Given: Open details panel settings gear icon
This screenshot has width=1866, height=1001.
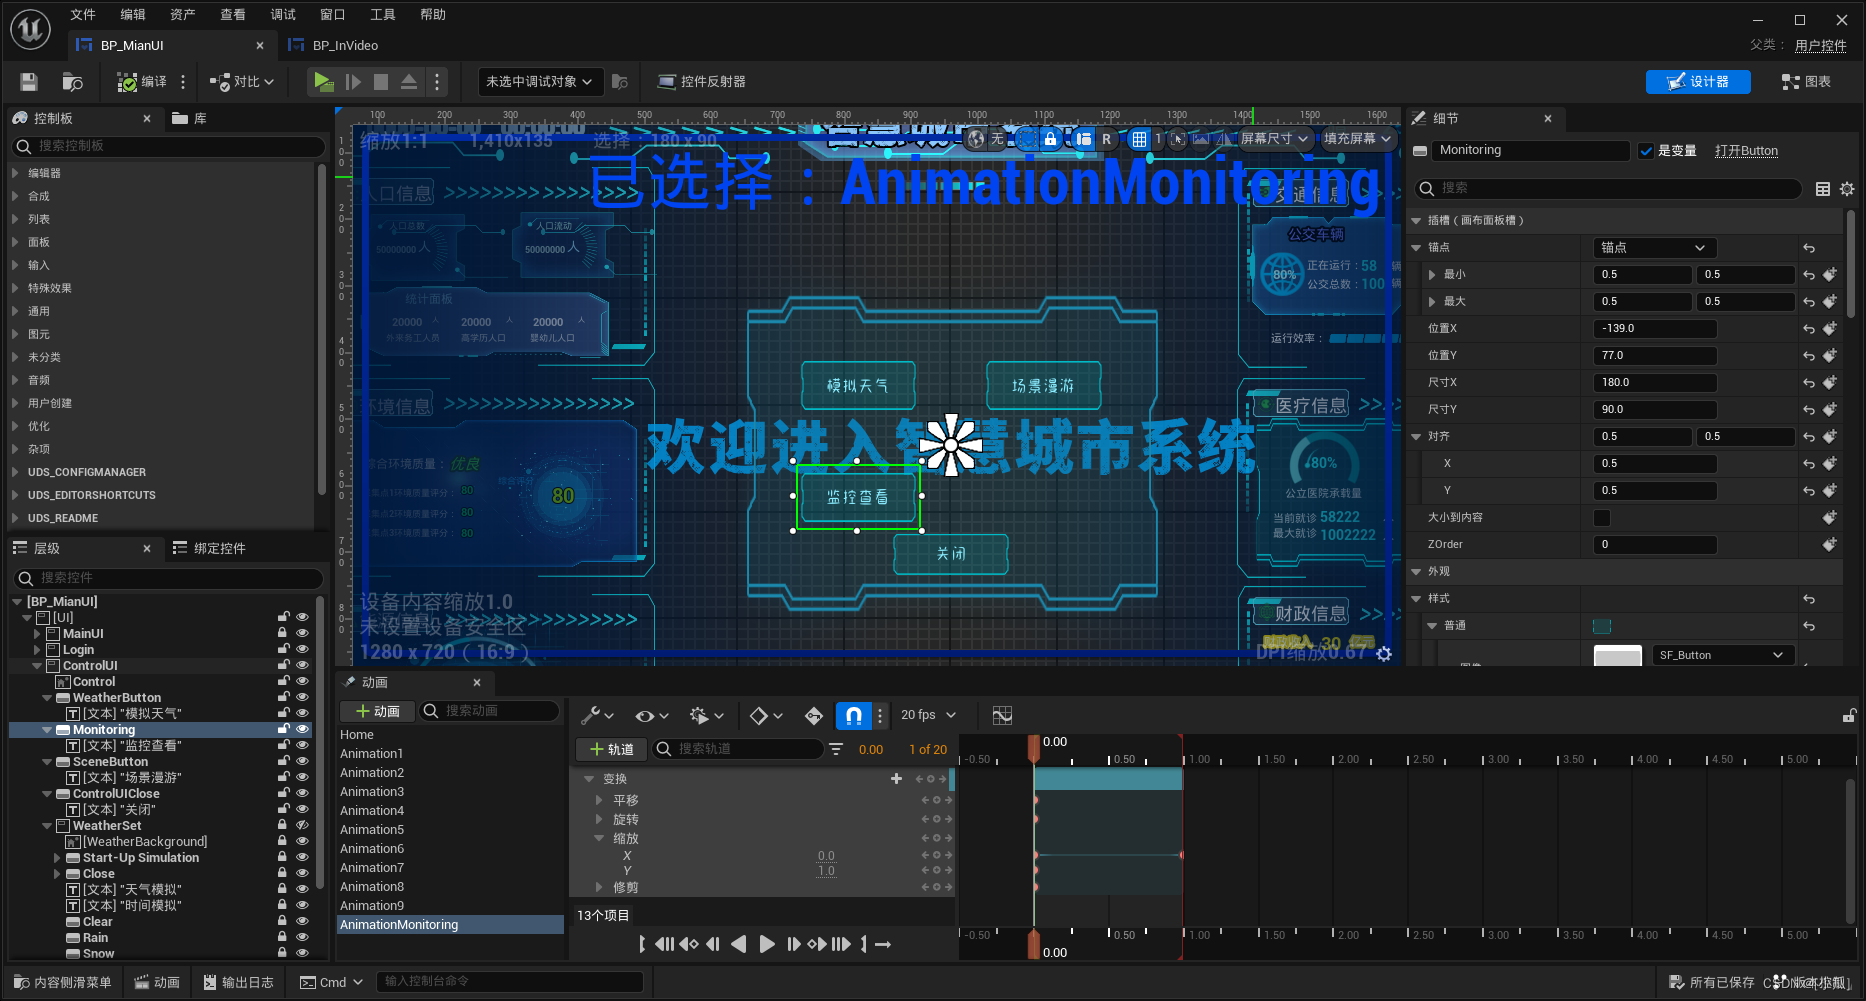Looking at the screenshot, I should tap(1847, 189).
